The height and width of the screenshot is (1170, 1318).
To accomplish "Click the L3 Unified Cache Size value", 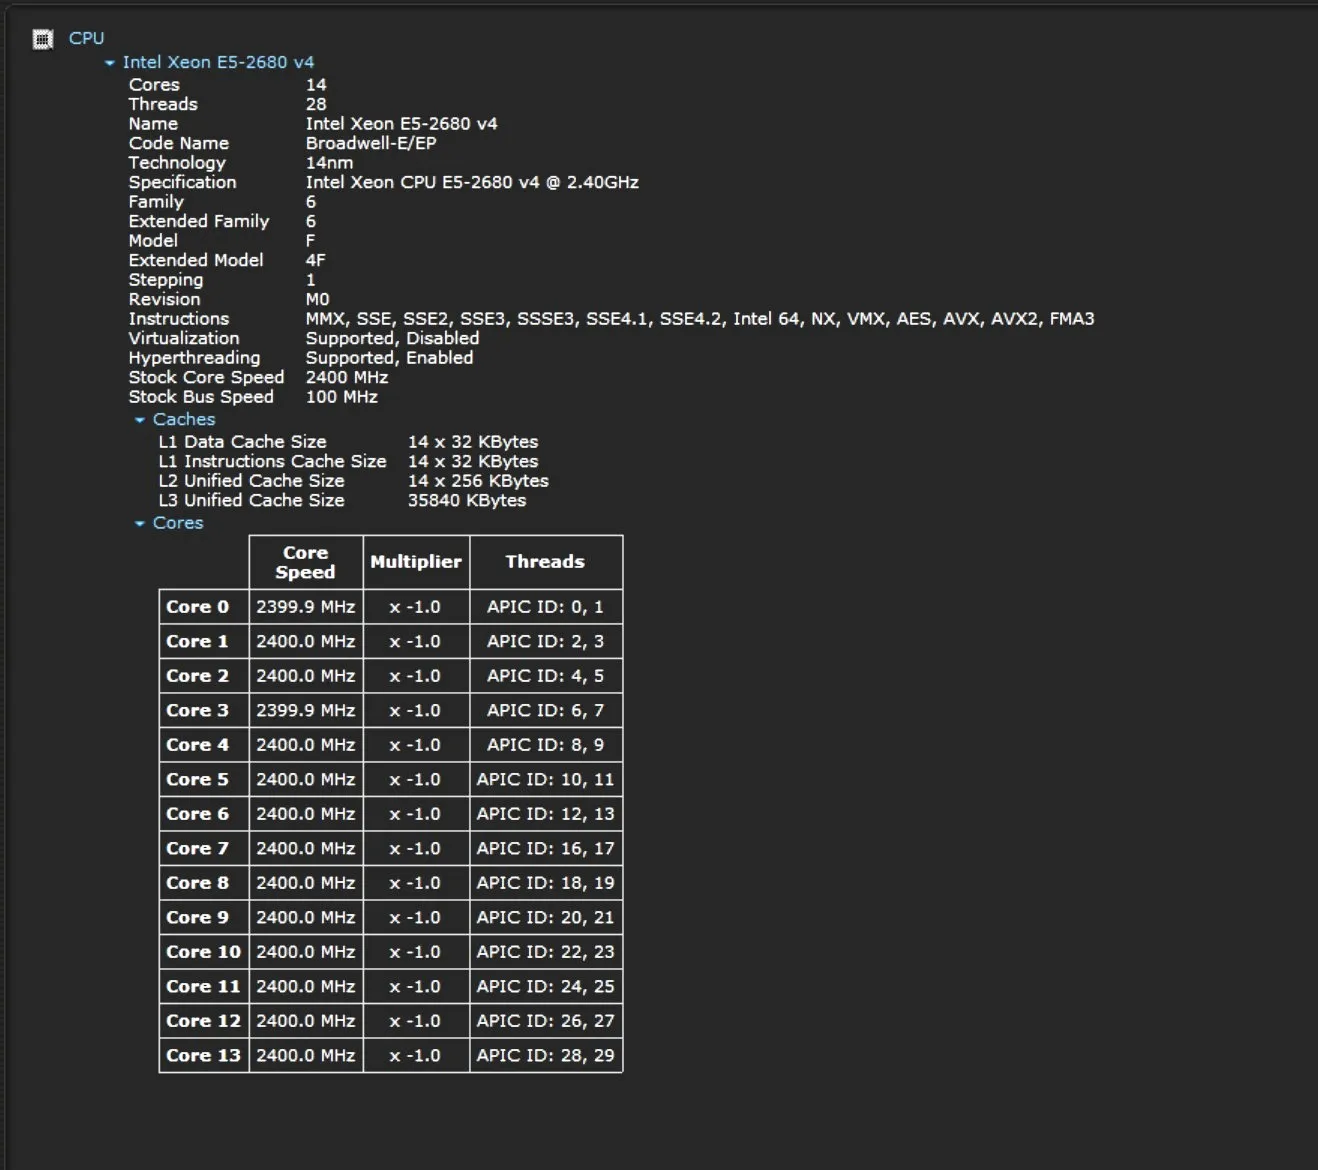I will [467, 500].
